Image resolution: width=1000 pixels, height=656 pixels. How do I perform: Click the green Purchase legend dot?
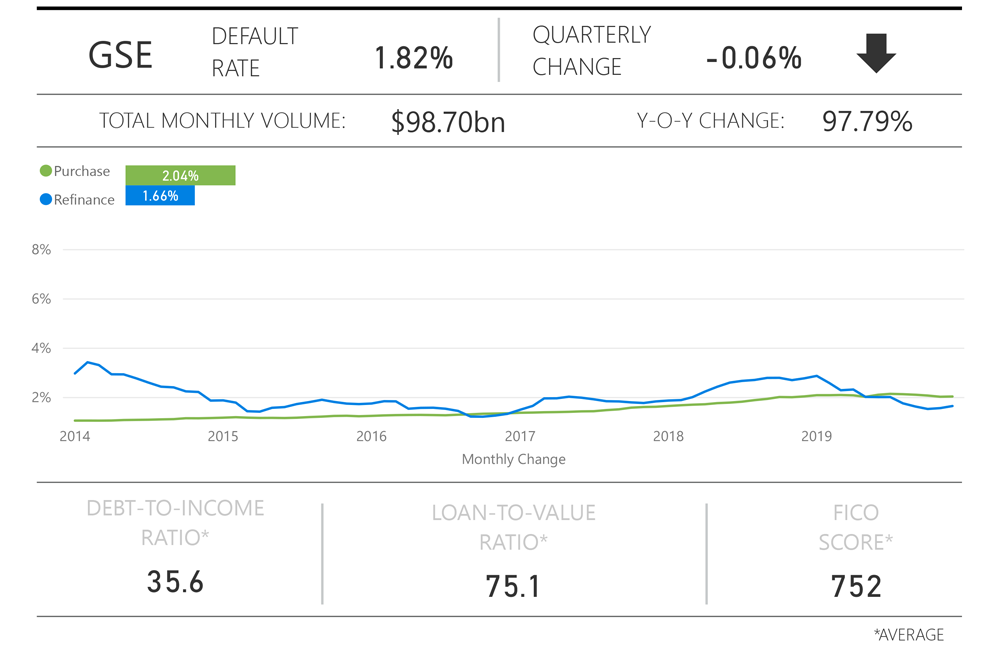click(45, 171)
